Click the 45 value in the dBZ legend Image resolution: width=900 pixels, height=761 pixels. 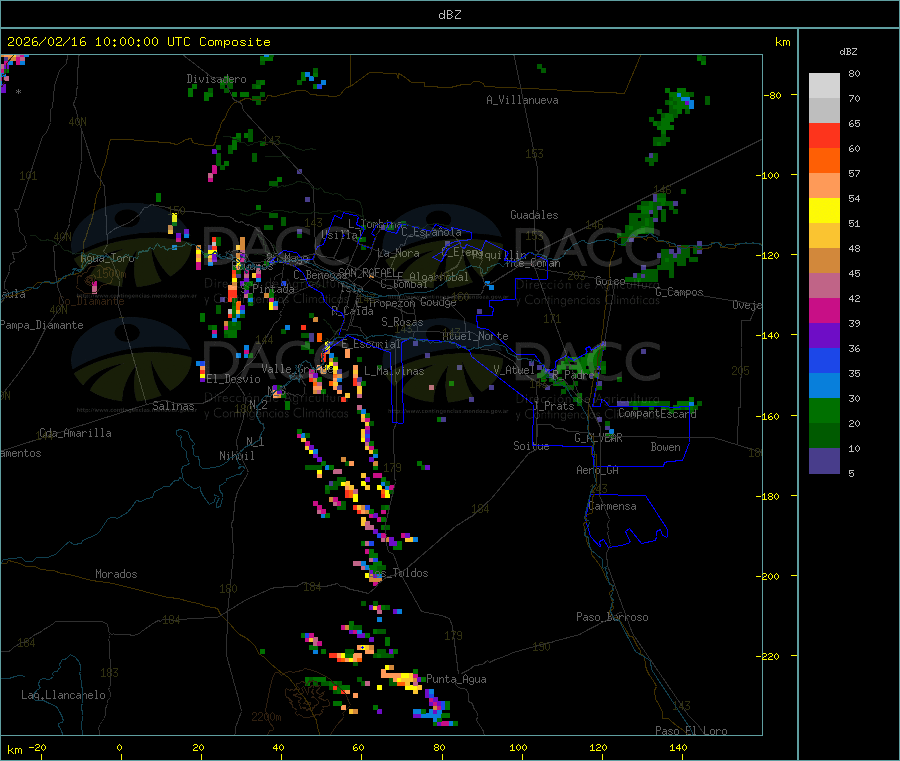(x=854, y=273)
